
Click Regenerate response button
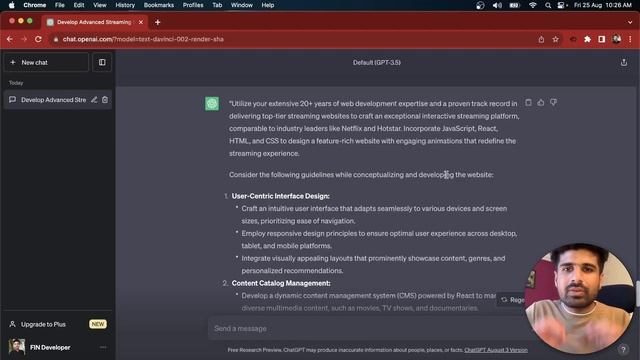512,300
